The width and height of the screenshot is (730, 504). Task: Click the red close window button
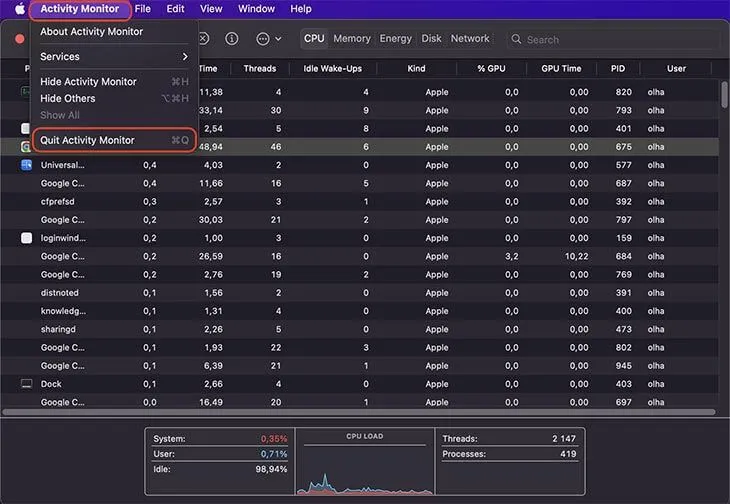point(20,39)
